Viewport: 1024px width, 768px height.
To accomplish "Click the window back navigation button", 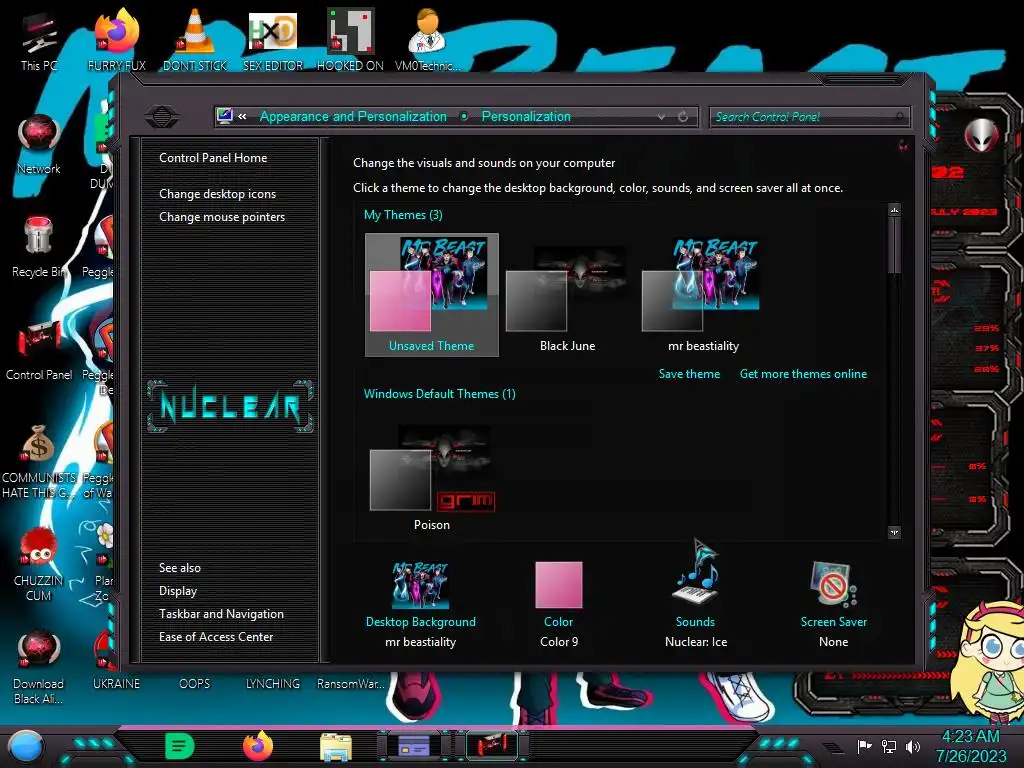I will pyautogui.click(x=162, y=116).
